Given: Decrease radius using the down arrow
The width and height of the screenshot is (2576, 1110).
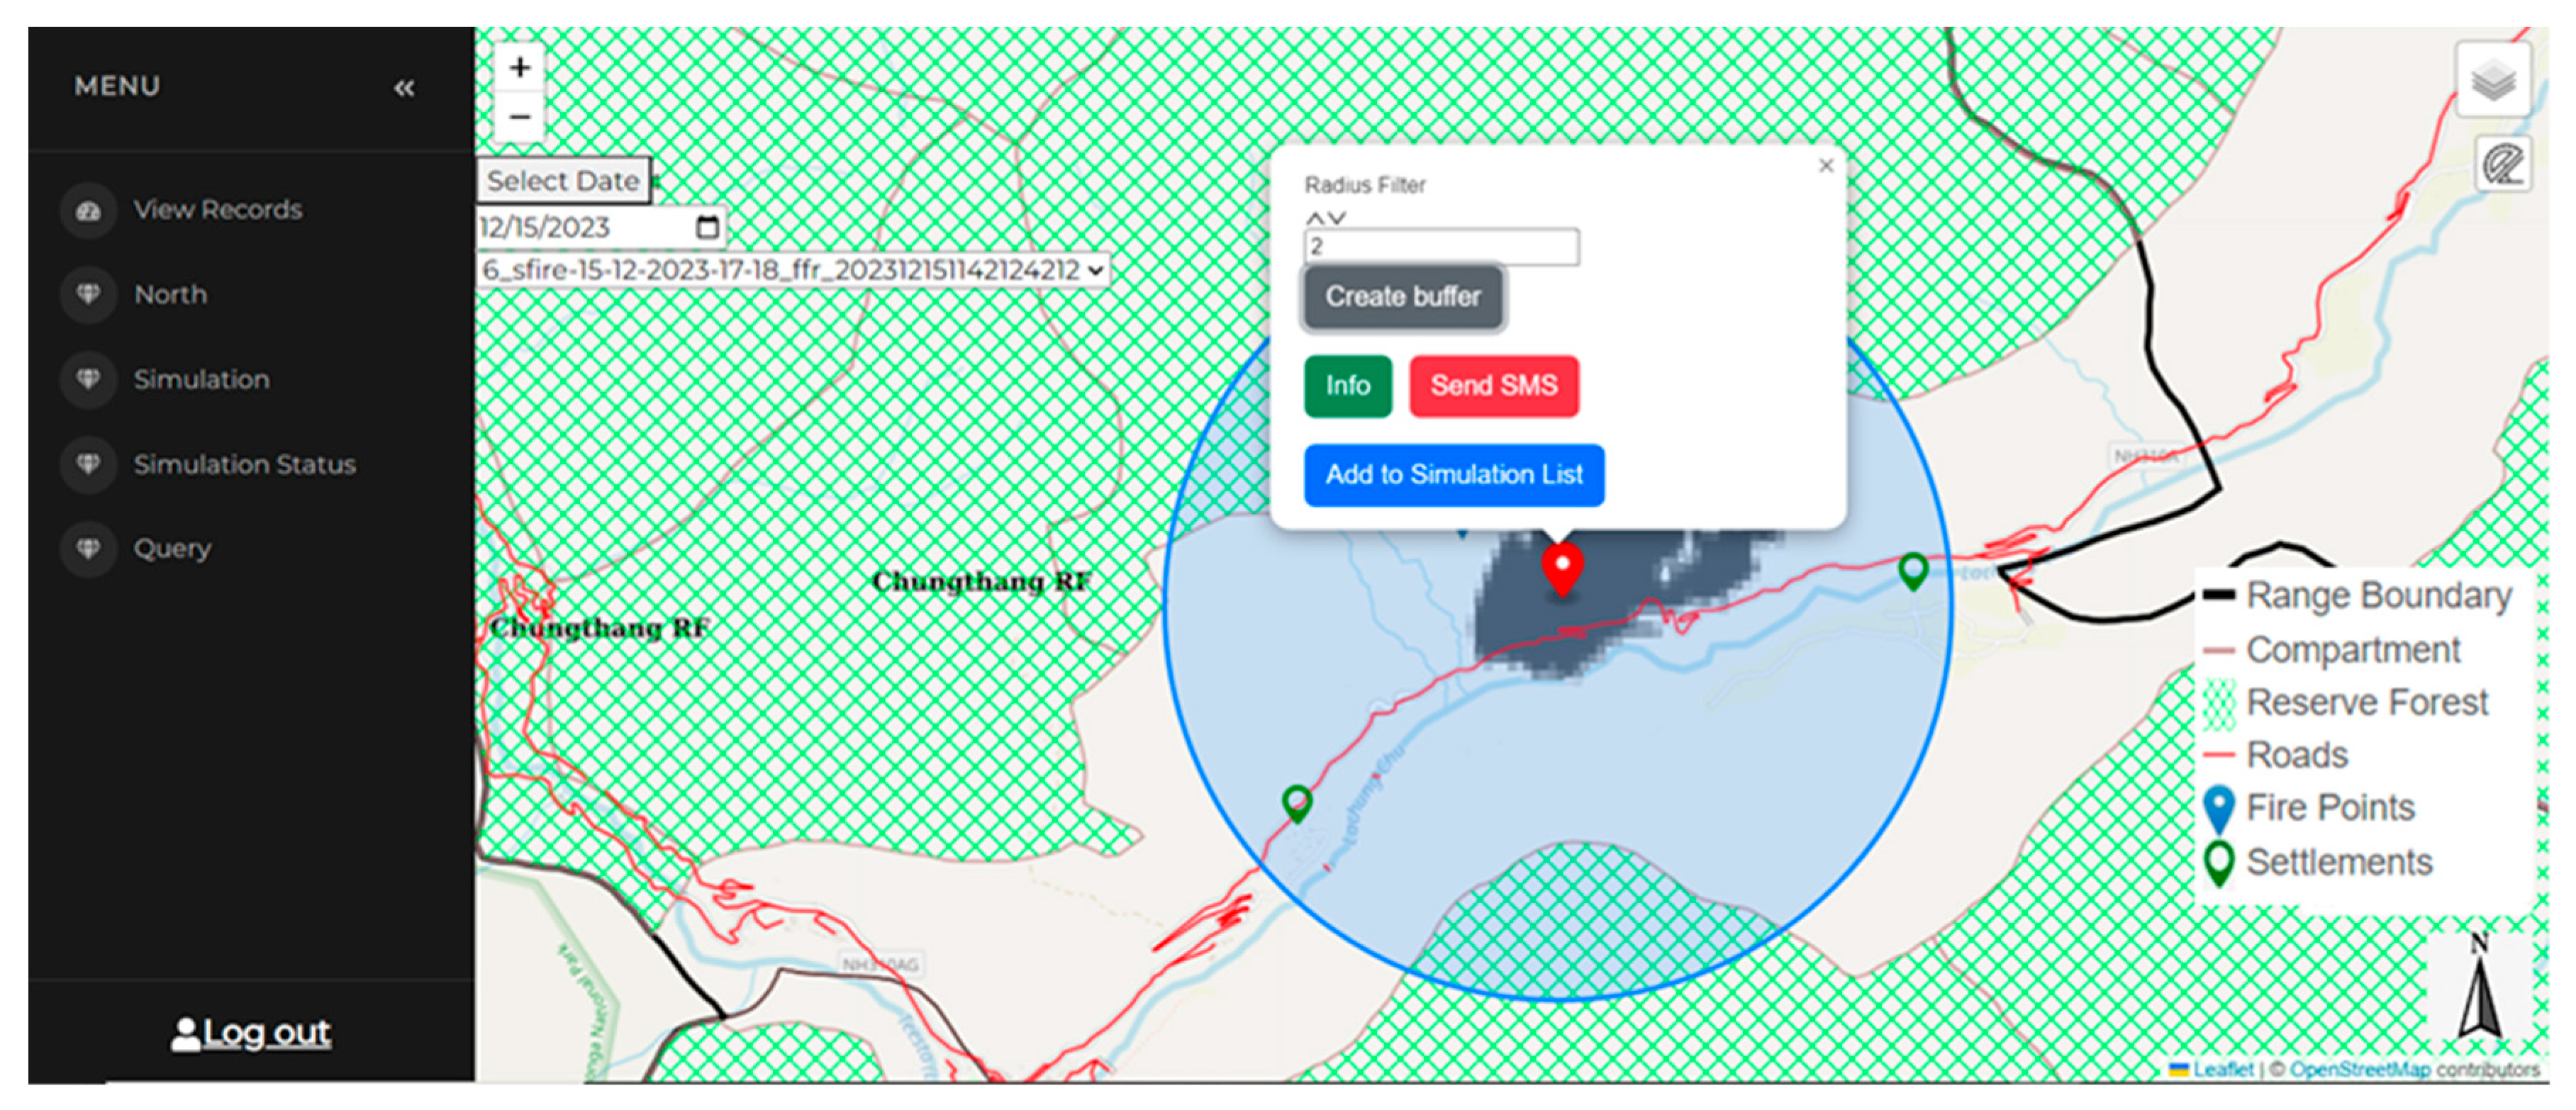Looking at the screenshot, I should click(1337, 218).
